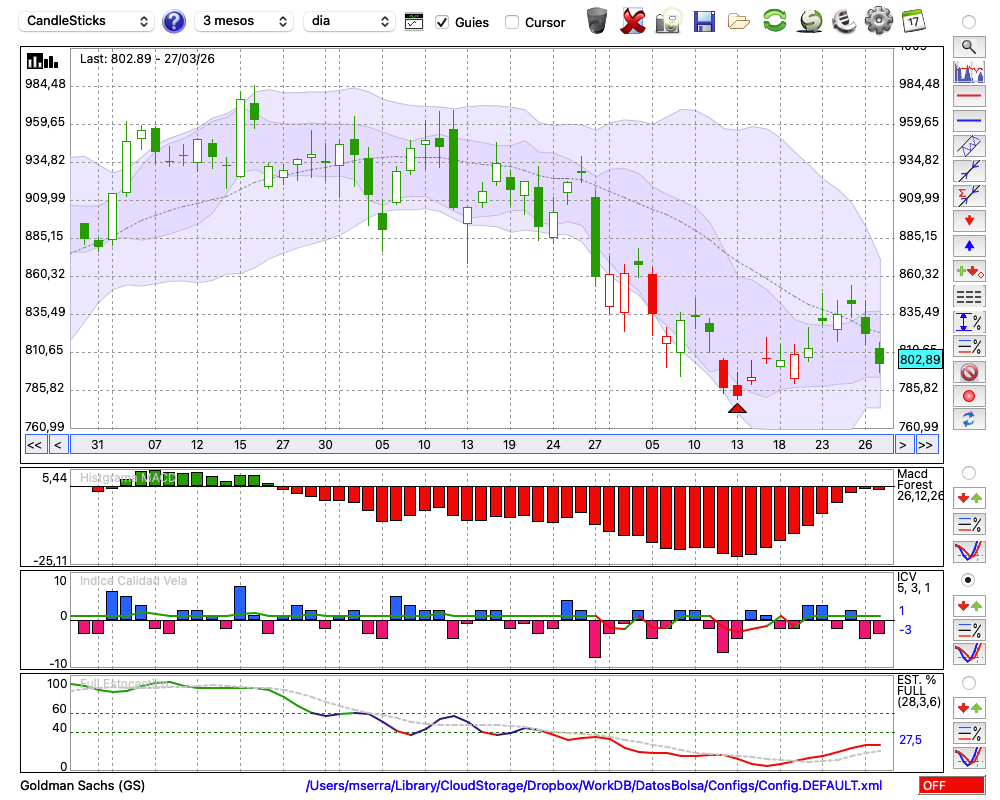Select the red horizontal line tool
Screen dimensions: 1000x800
click(968, 97)
